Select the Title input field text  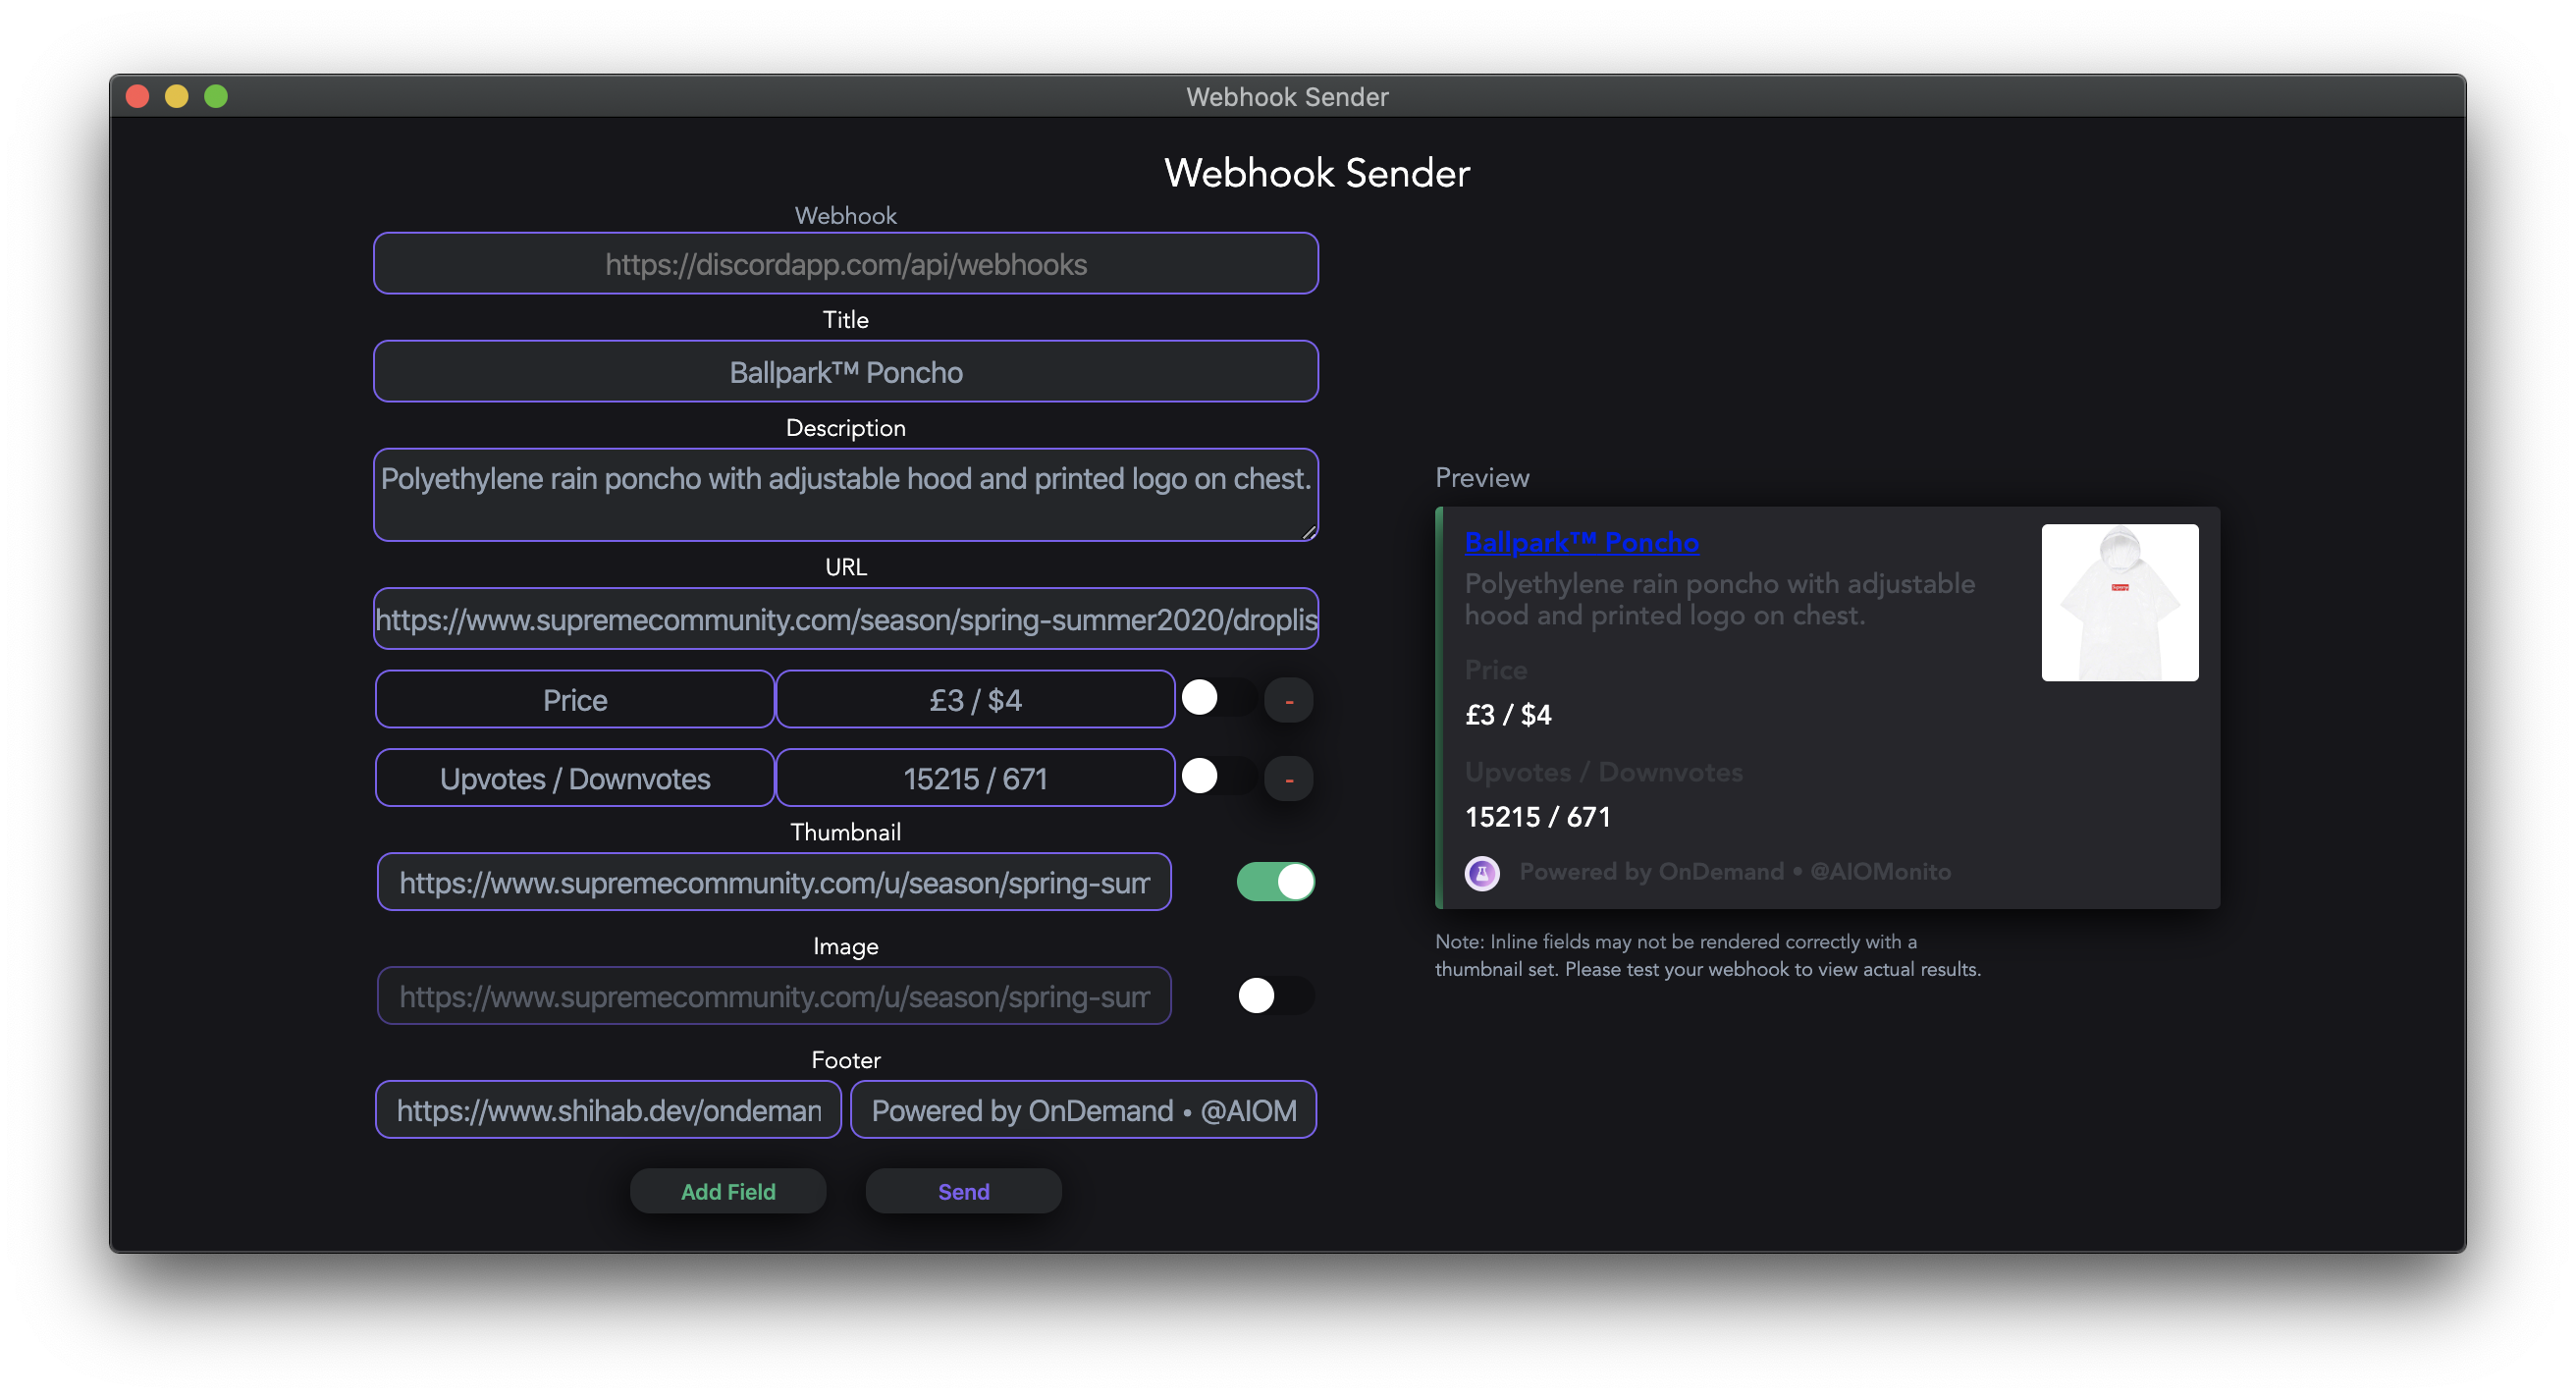pyautogui.click(x=845, y=372)
